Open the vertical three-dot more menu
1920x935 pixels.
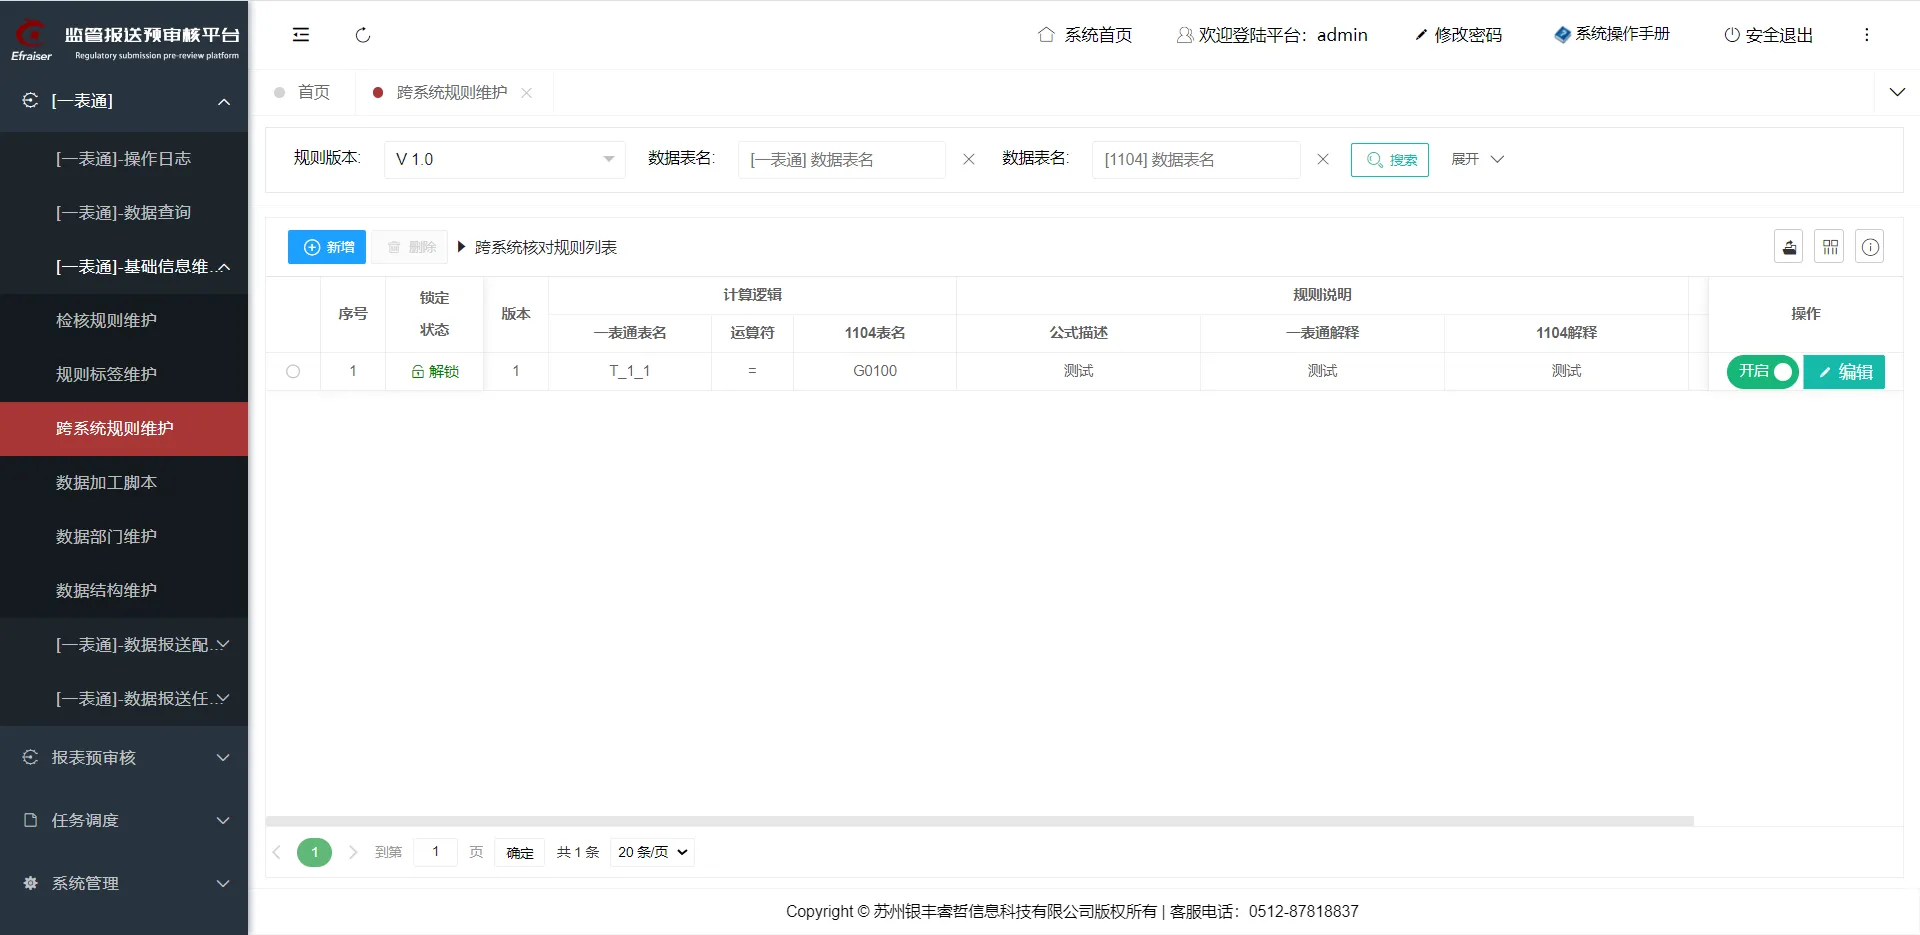(x=1866, y=35)
